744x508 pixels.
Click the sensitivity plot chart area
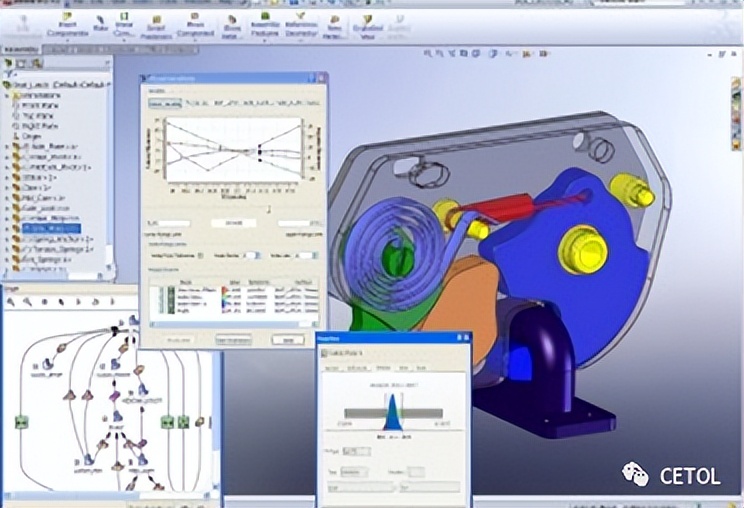[x=233, y=150]
